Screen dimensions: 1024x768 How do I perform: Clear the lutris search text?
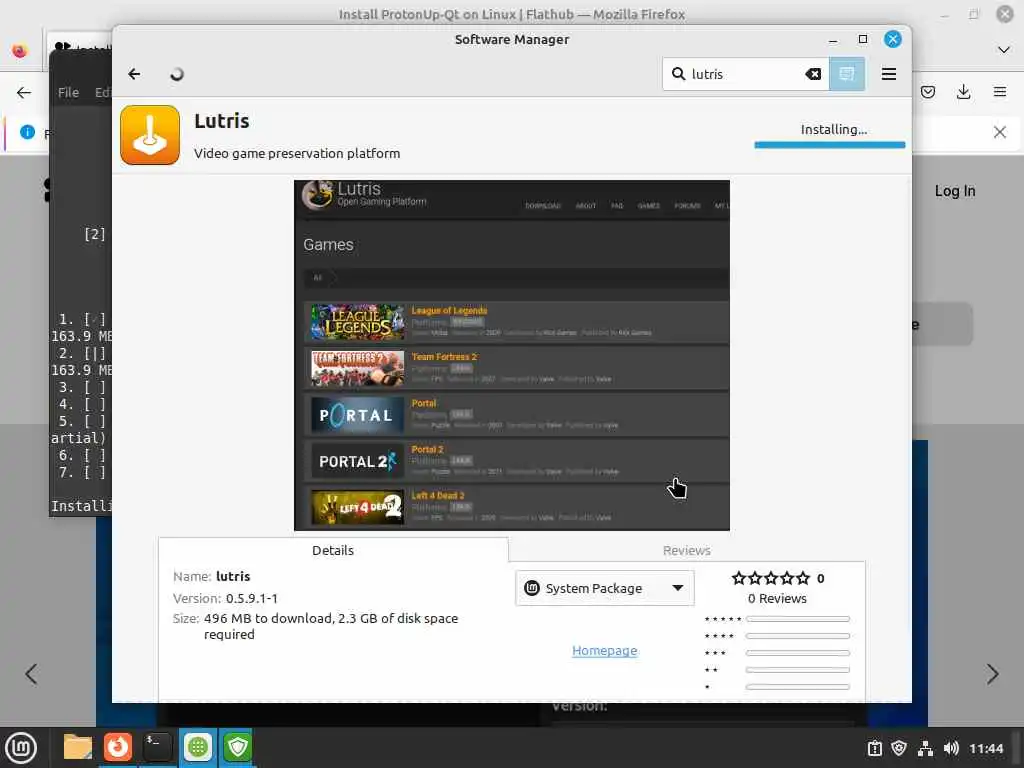[813, 74]
